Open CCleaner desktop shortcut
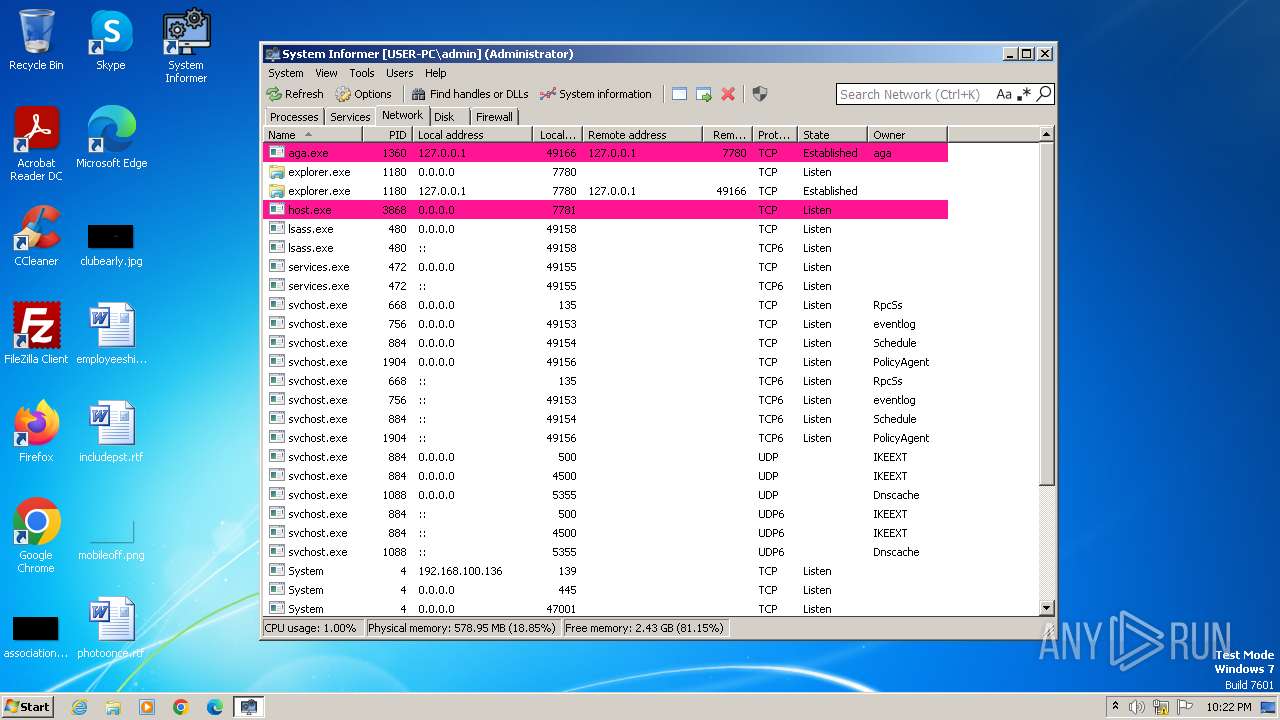The width and height of the screenshot is (1280, 720). pyautogui.click(x=36, y=236)
